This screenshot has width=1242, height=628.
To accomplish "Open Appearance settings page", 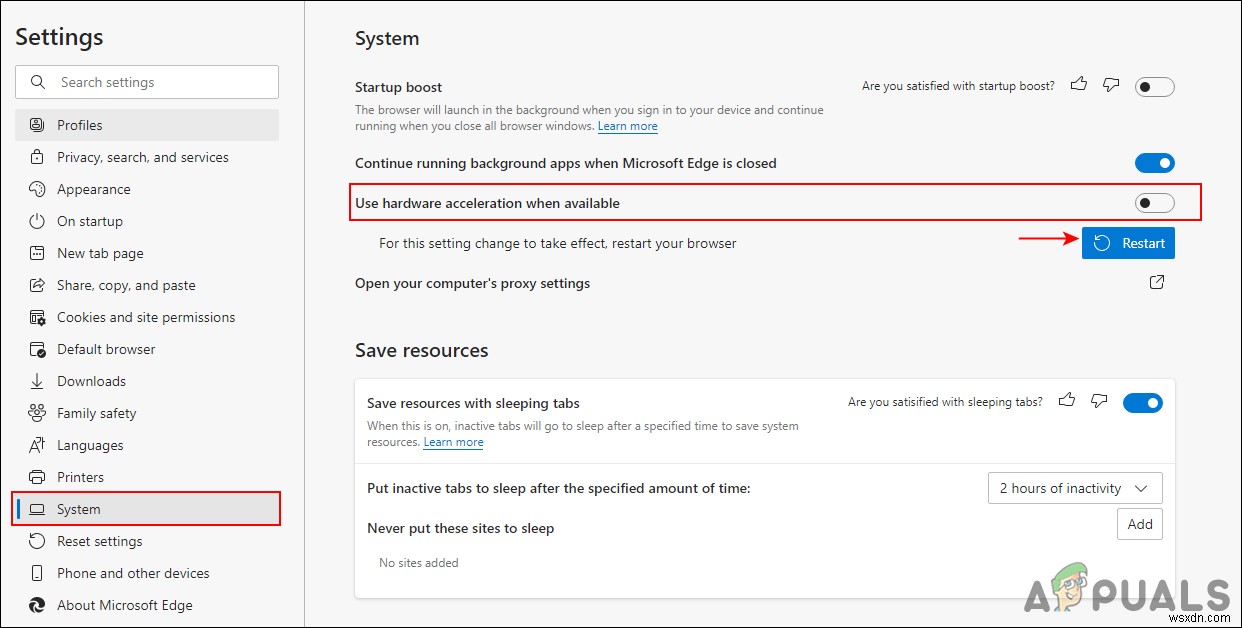I will [x=93, y=189].
